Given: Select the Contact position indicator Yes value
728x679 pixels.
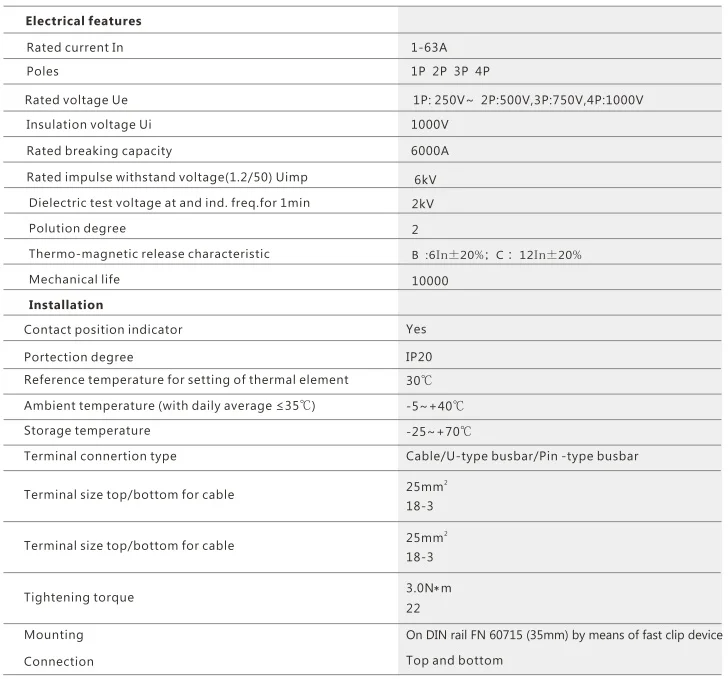Looking at the screenshot, I should pyautogui.click(x=416, y=329).
